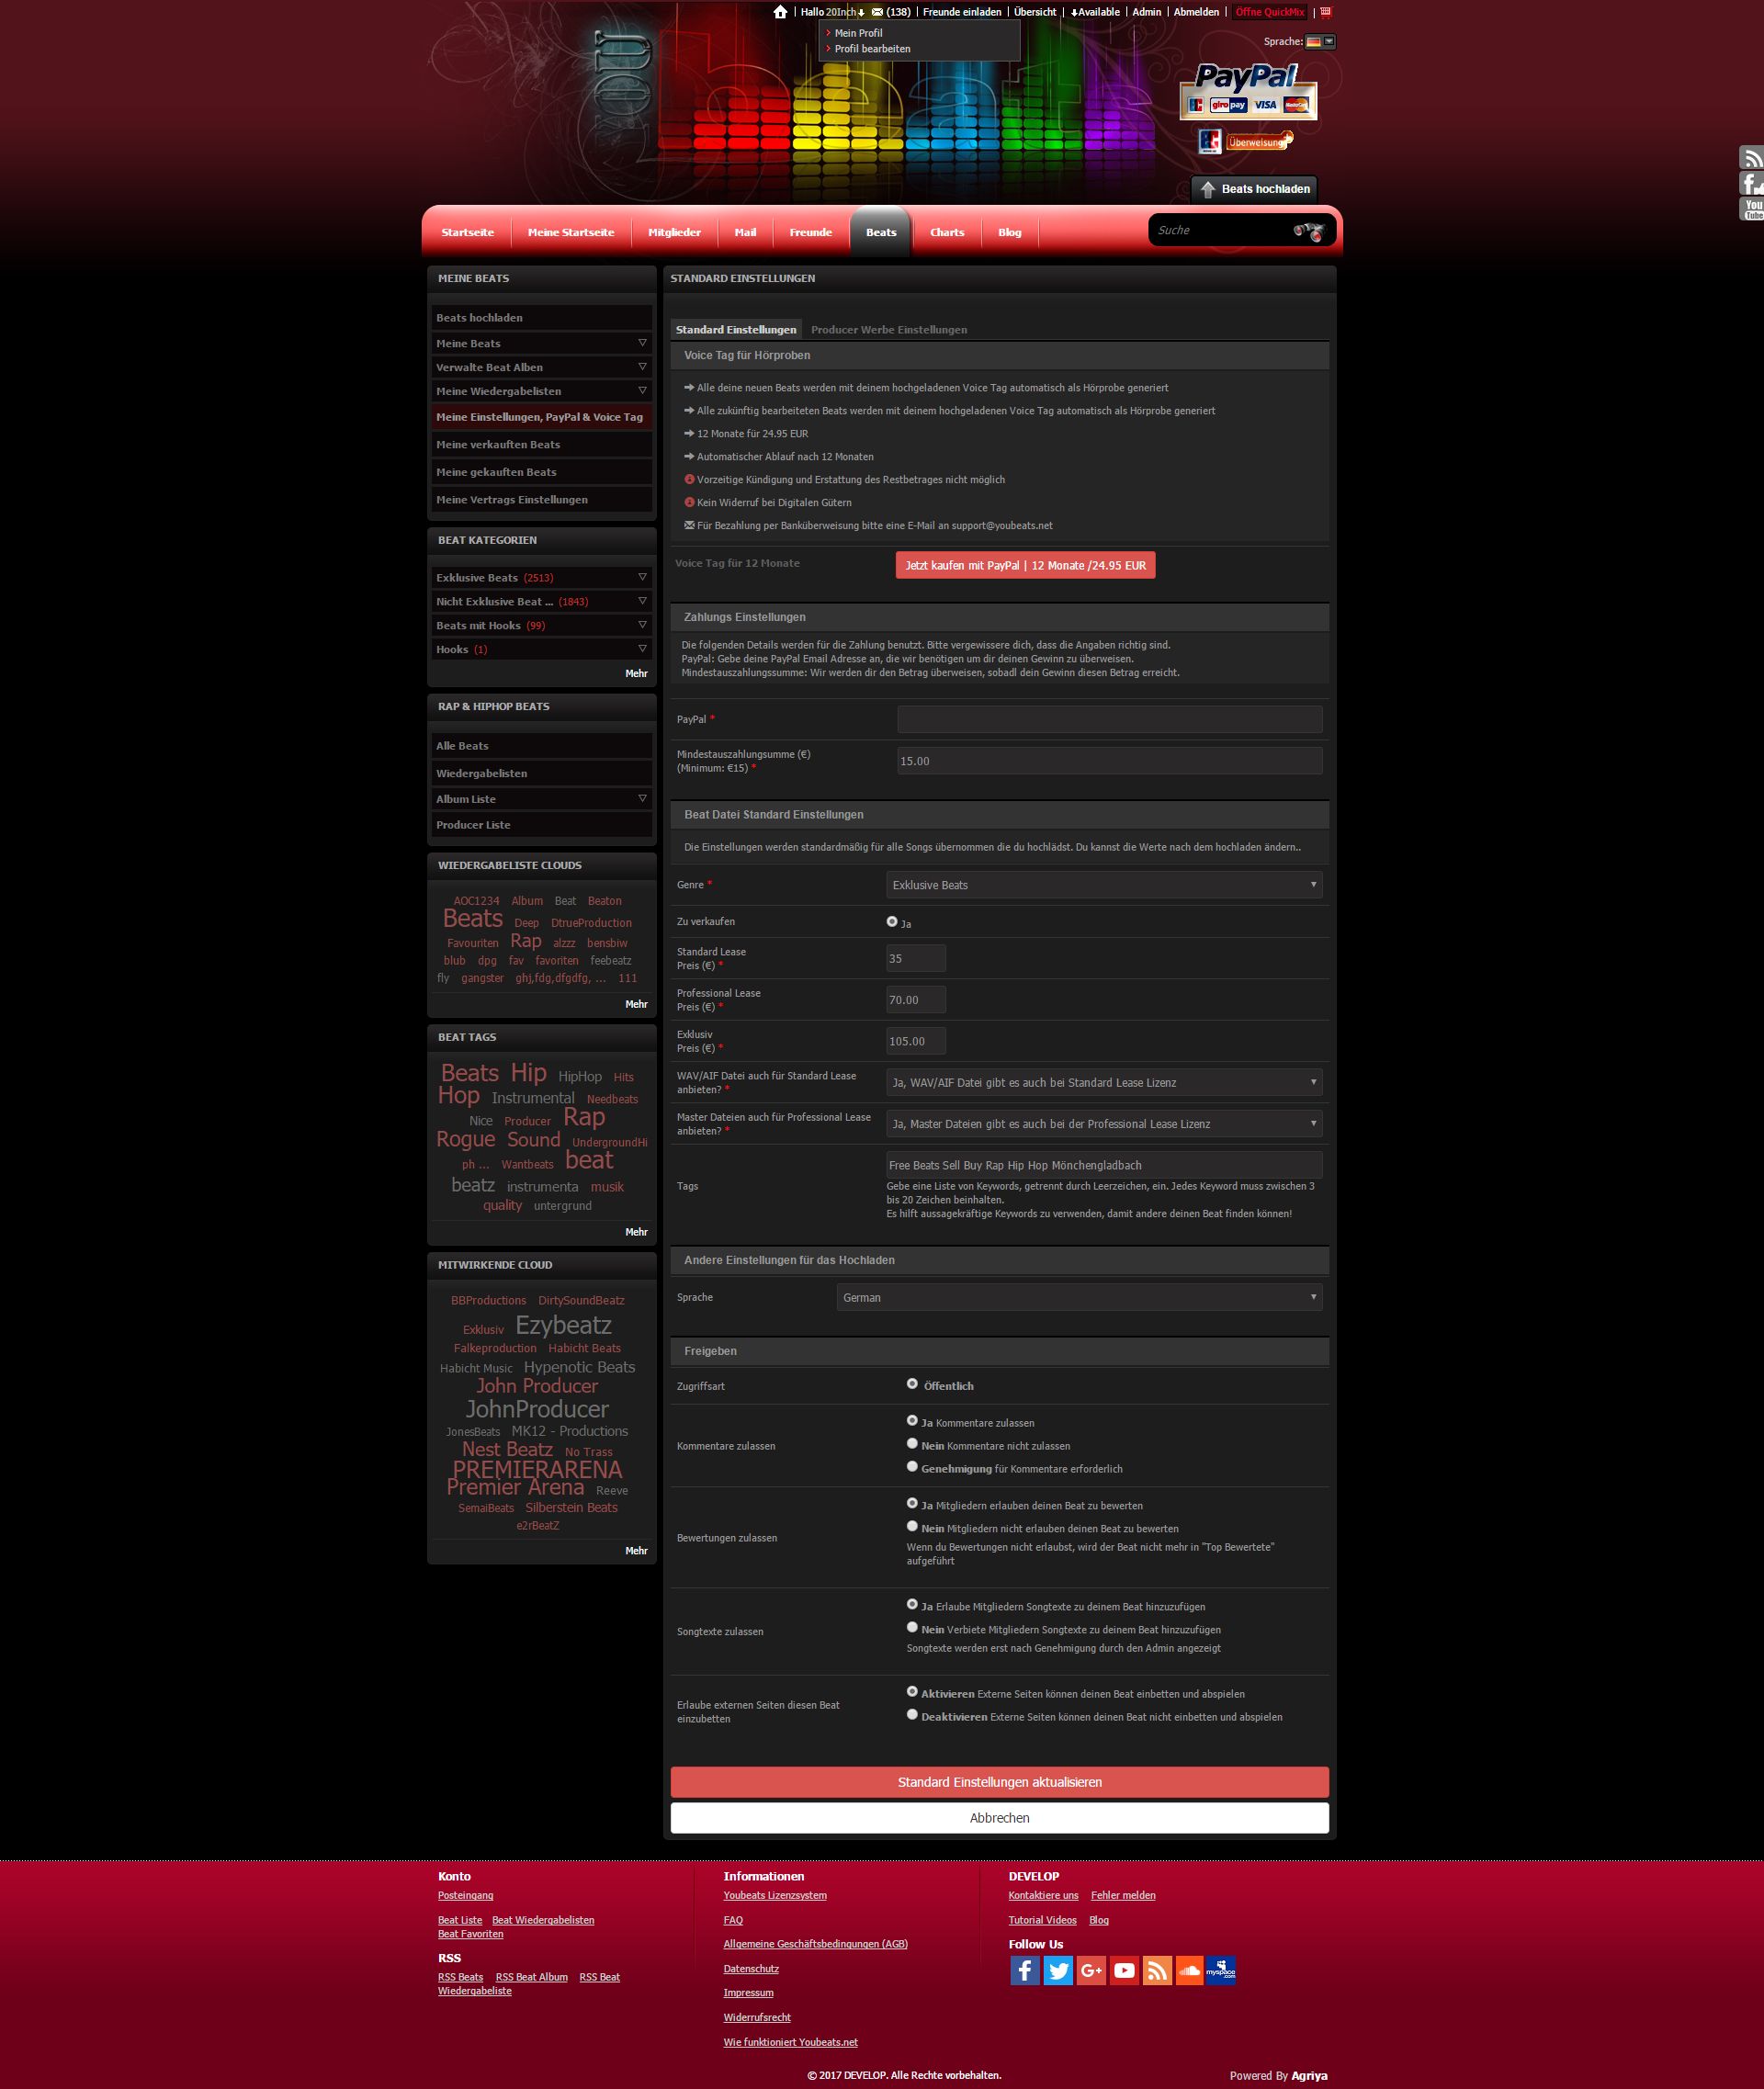Select 'Nein' for Bewertungen zulassen
Image resolution: width=1764 pixels, height=2089 pixels.
(x=912, y=1526)
